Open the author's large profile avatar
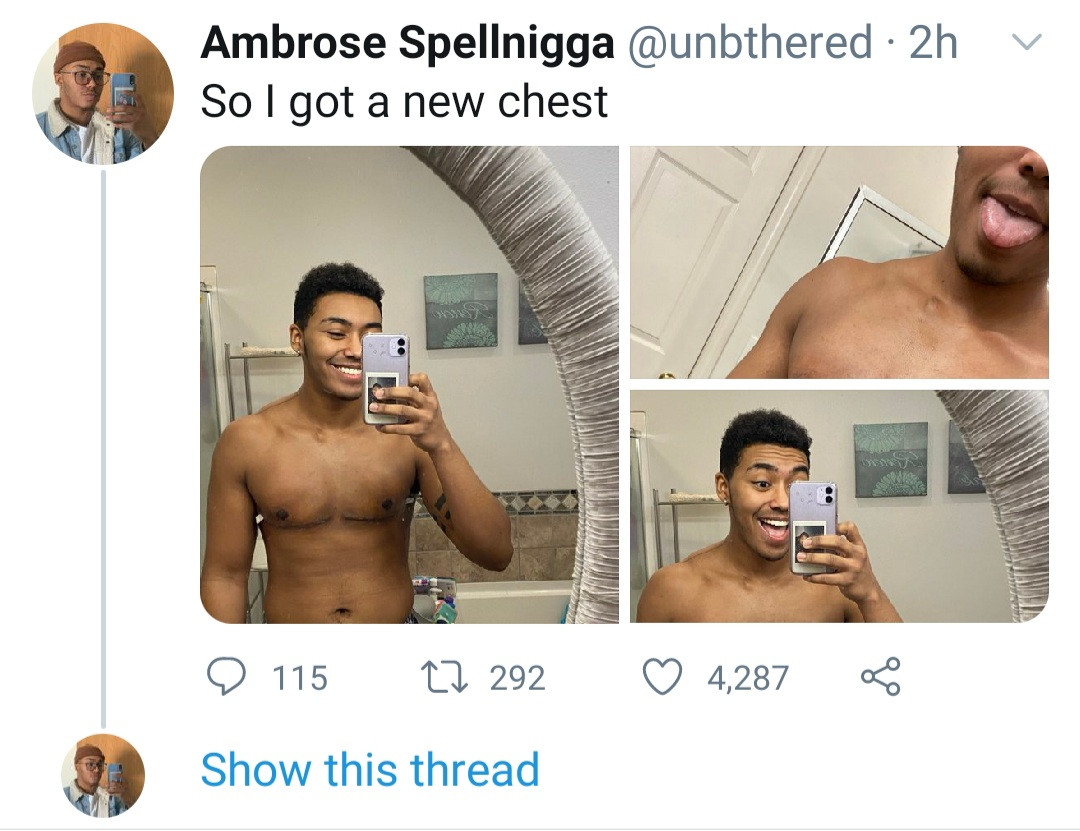This screenshot has width=1080, height=831. point(103,94)
